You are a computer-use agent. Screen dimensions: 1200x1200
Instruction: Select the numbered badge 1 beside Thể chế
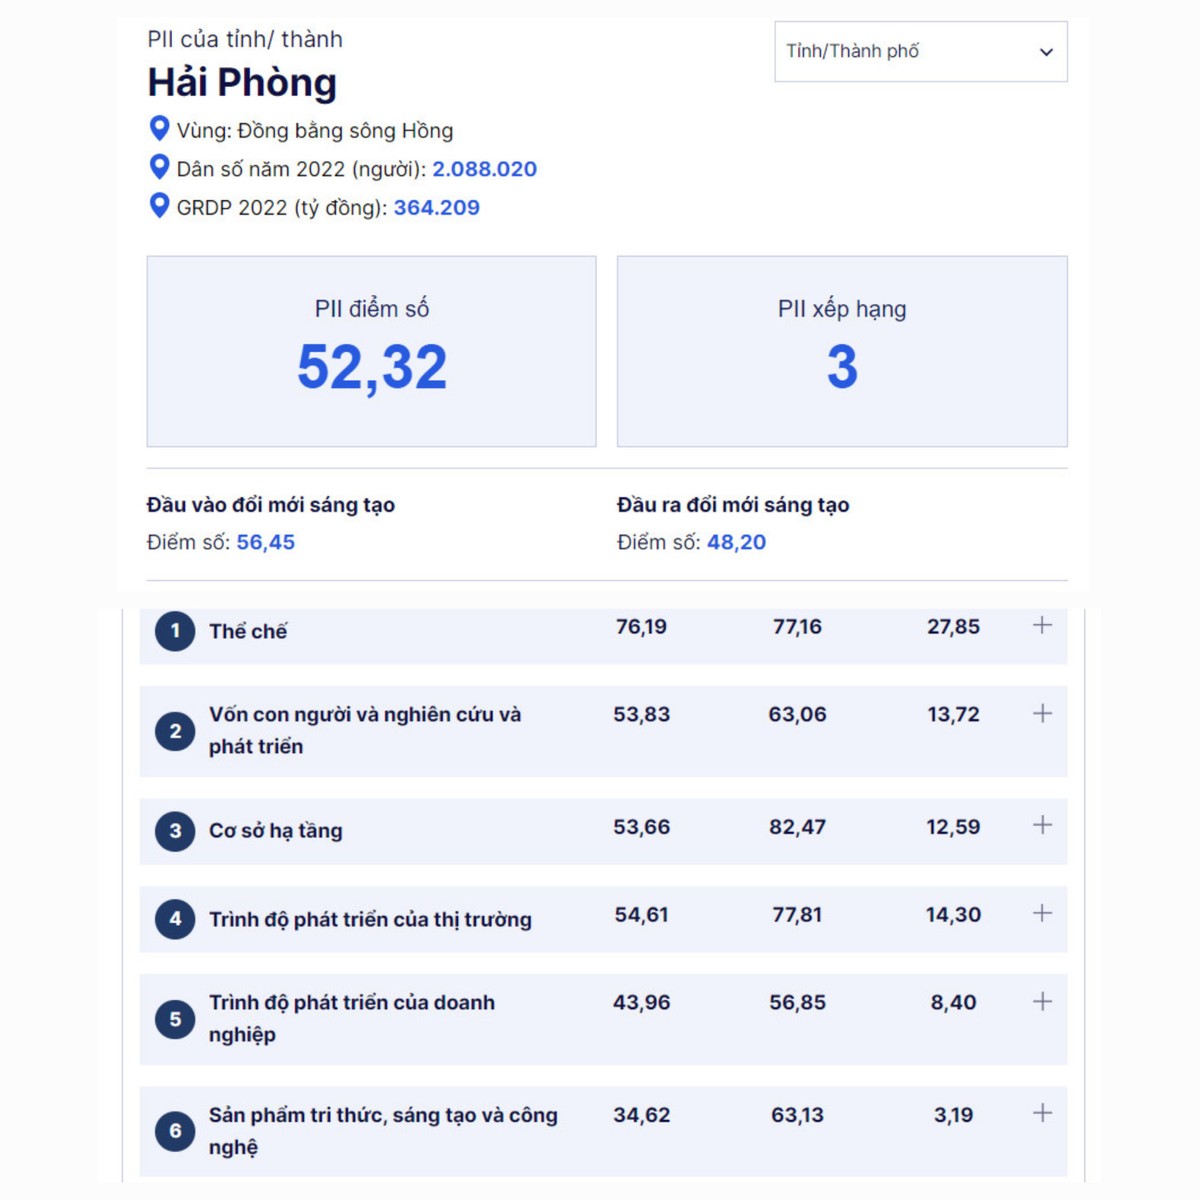(x=175, y=631)
